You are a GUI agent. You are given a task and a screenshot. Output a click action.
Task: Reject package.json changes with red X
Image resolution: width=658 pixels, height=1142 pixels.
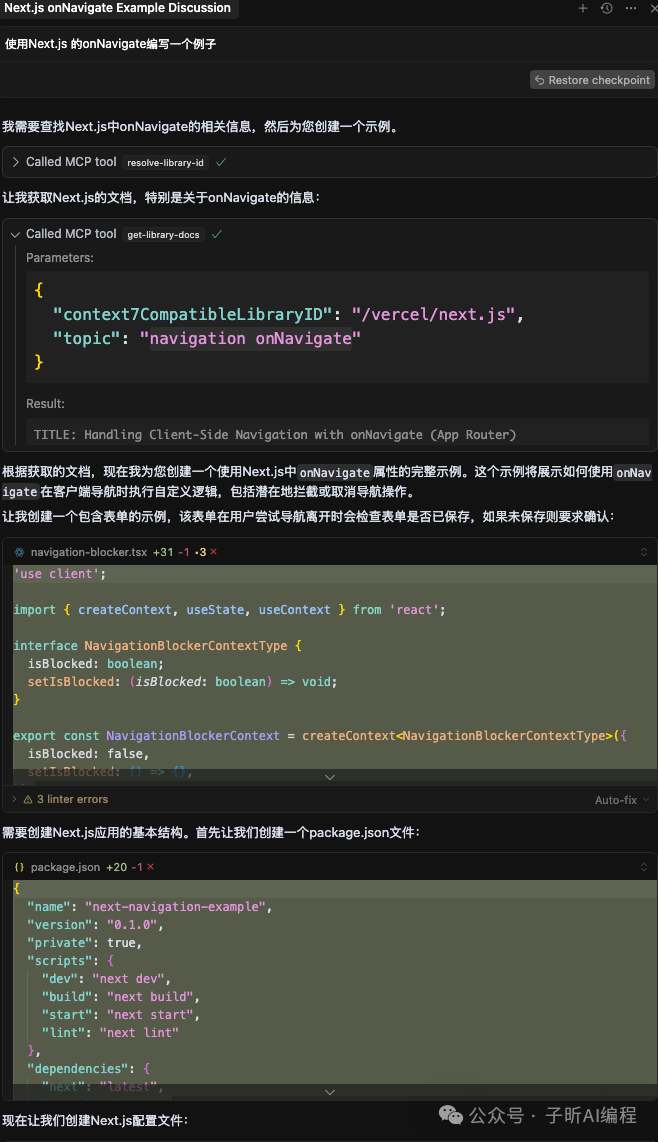150,867
